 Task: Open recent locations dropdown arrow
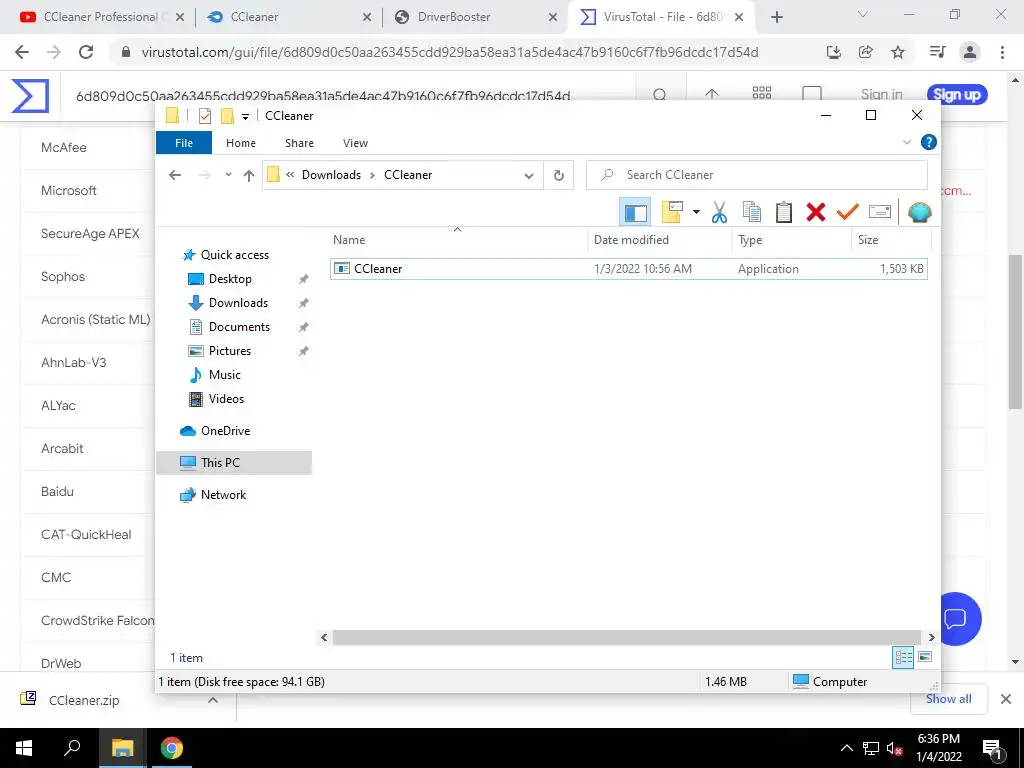228,175
